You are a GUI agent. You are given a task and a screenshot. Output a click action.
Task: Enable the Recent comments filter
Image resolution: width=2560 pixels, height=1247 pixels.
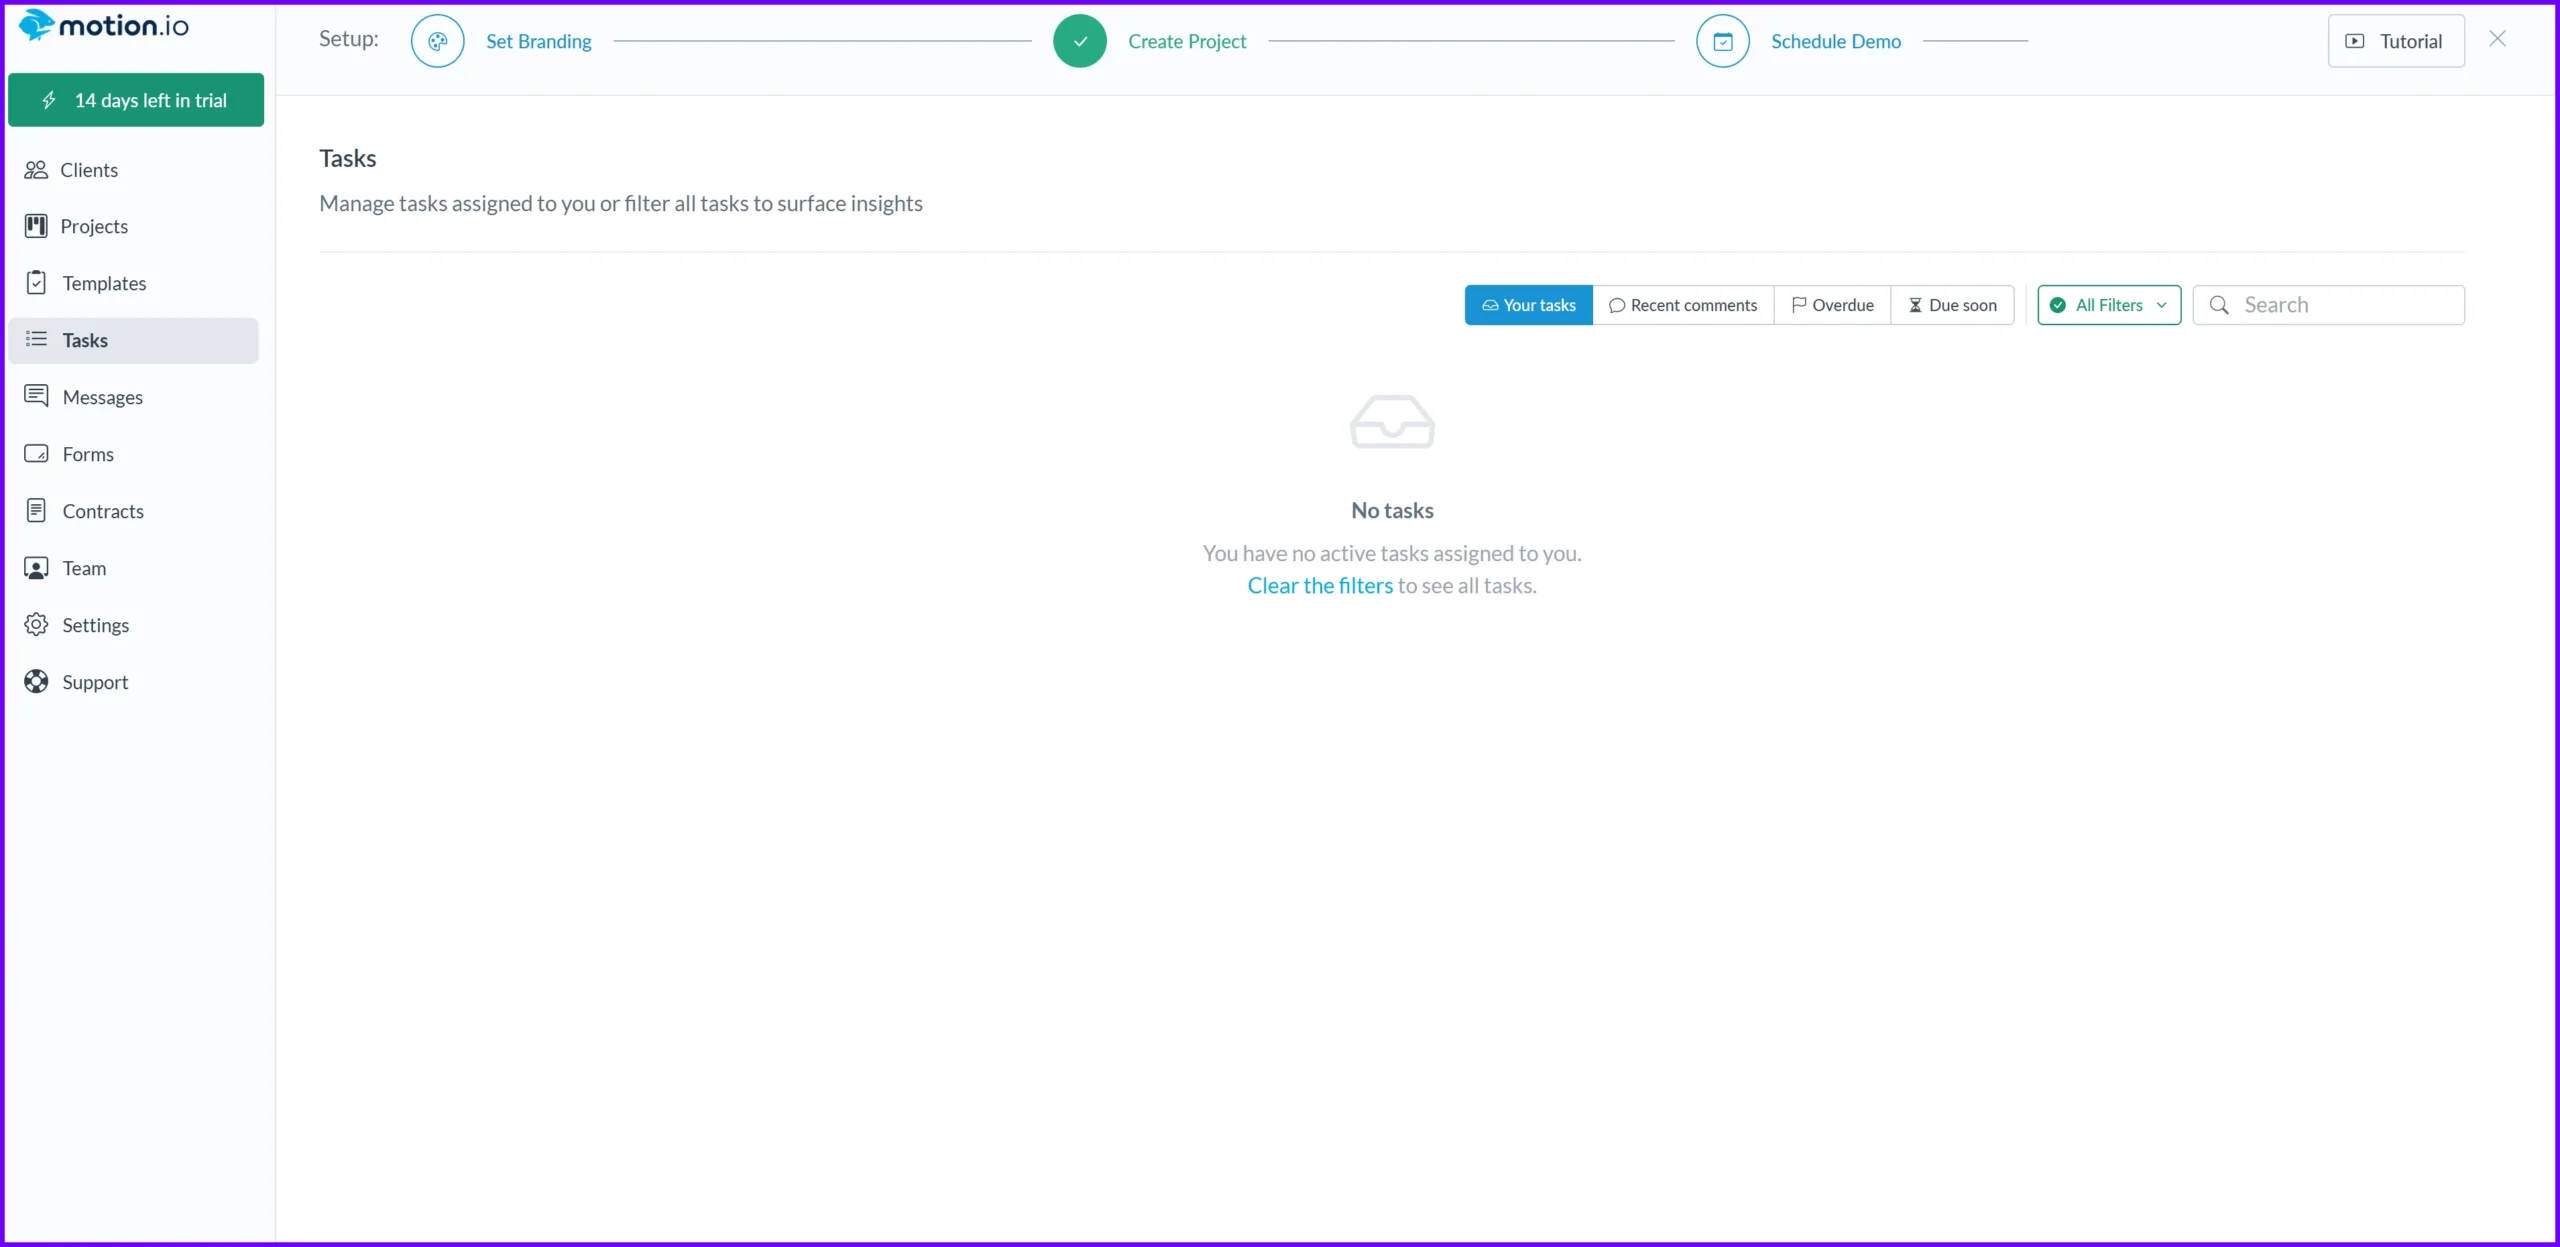pyautogui.click(x=1683, y=304)
